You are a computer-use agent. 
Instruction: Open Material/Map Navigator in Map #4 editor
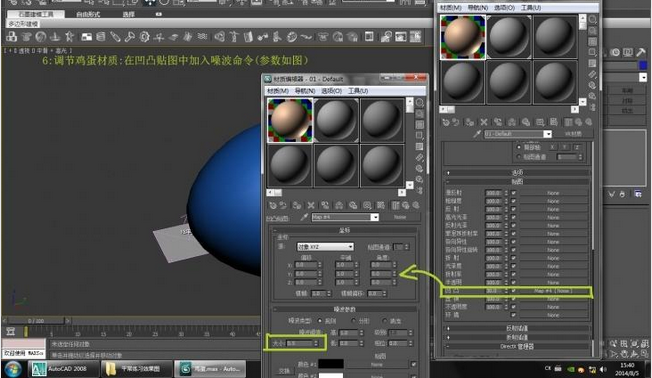point(420,190)
